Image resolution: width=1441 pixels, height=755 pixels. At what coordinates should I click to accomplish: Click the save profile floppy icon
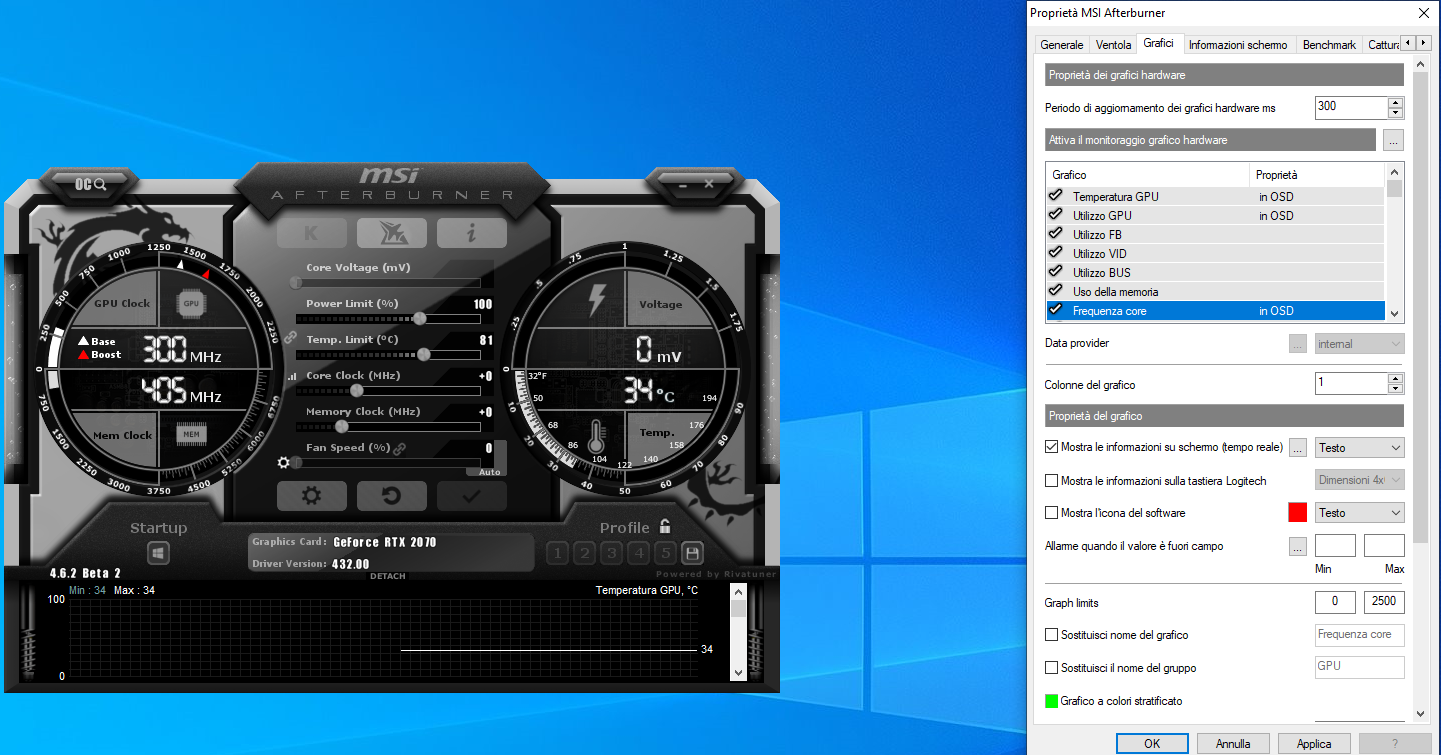pos(692,553)
